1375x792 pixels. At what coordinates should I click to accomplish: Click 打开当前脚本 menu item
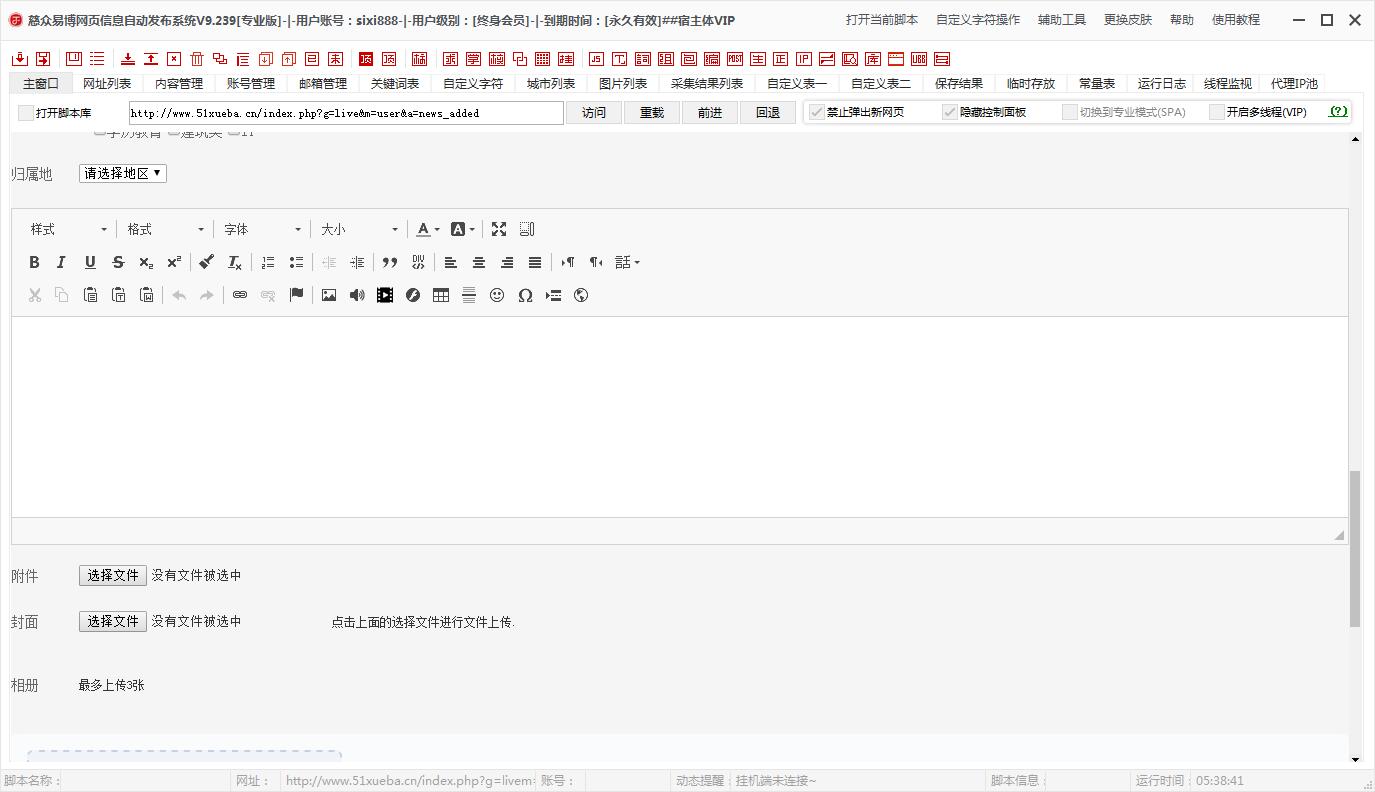click(882, 20)
